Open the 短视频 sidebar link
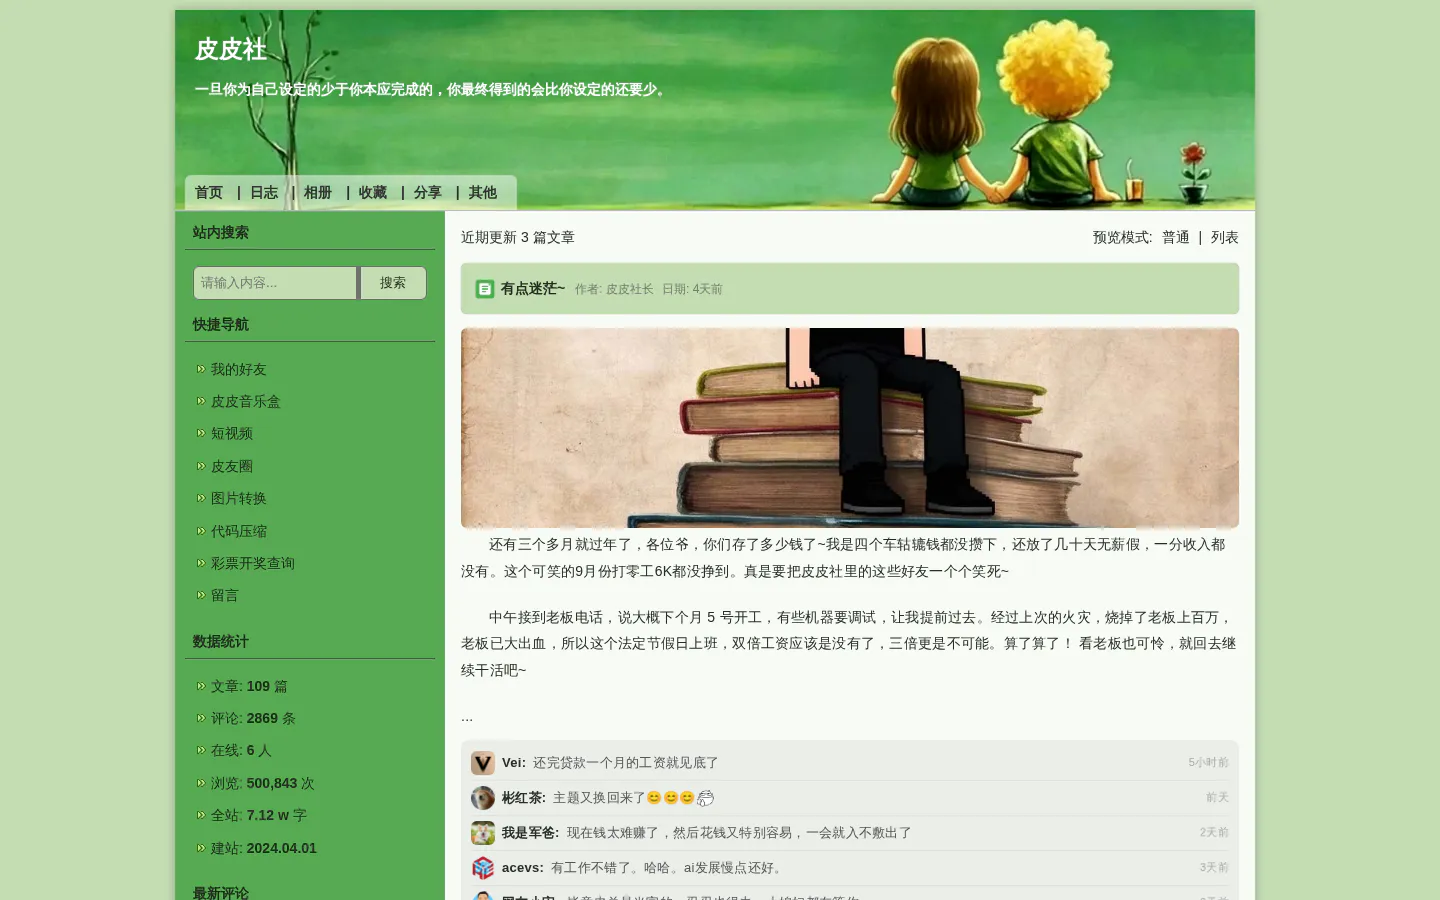The width and height of the screenshot is (1440, 900). [x=232, y=434]
